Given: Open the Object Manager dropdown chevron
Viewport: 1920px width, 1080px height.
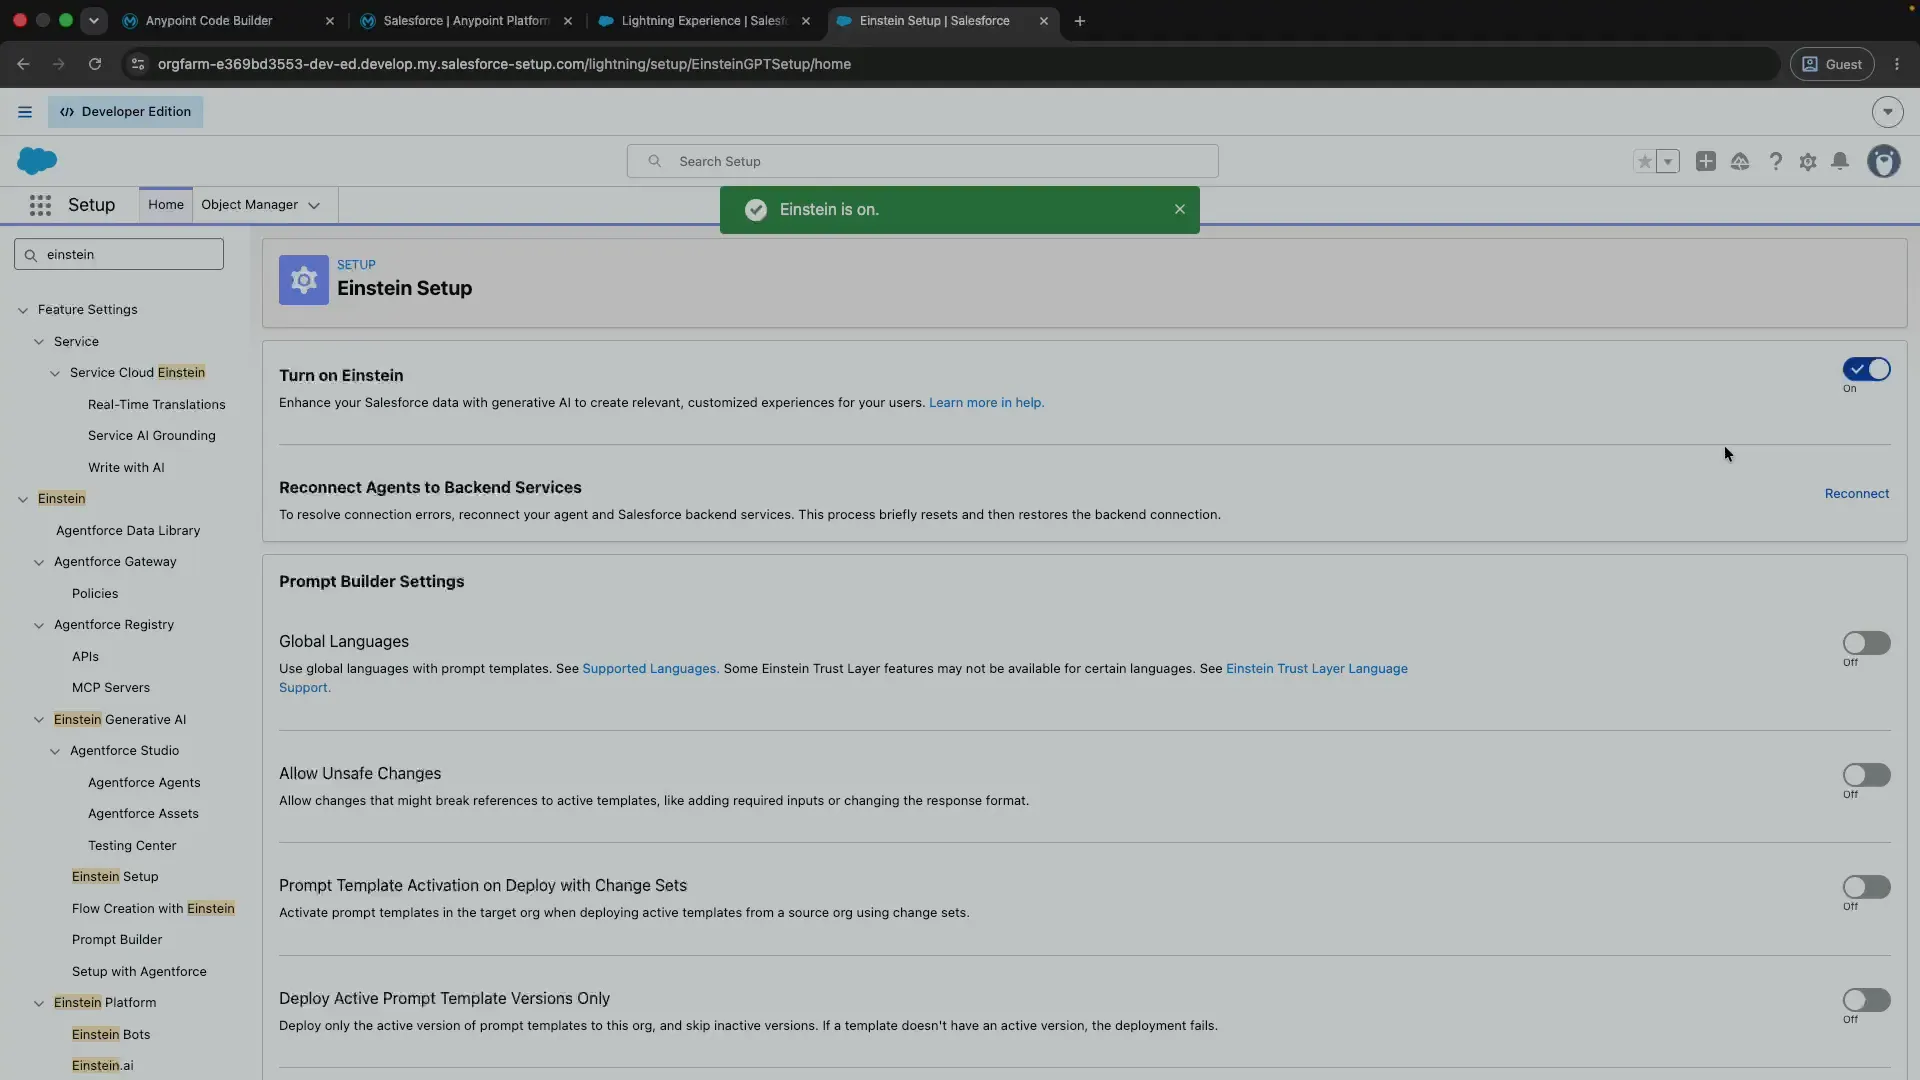Looking at the screenshot, I should [x=314, y=206].
